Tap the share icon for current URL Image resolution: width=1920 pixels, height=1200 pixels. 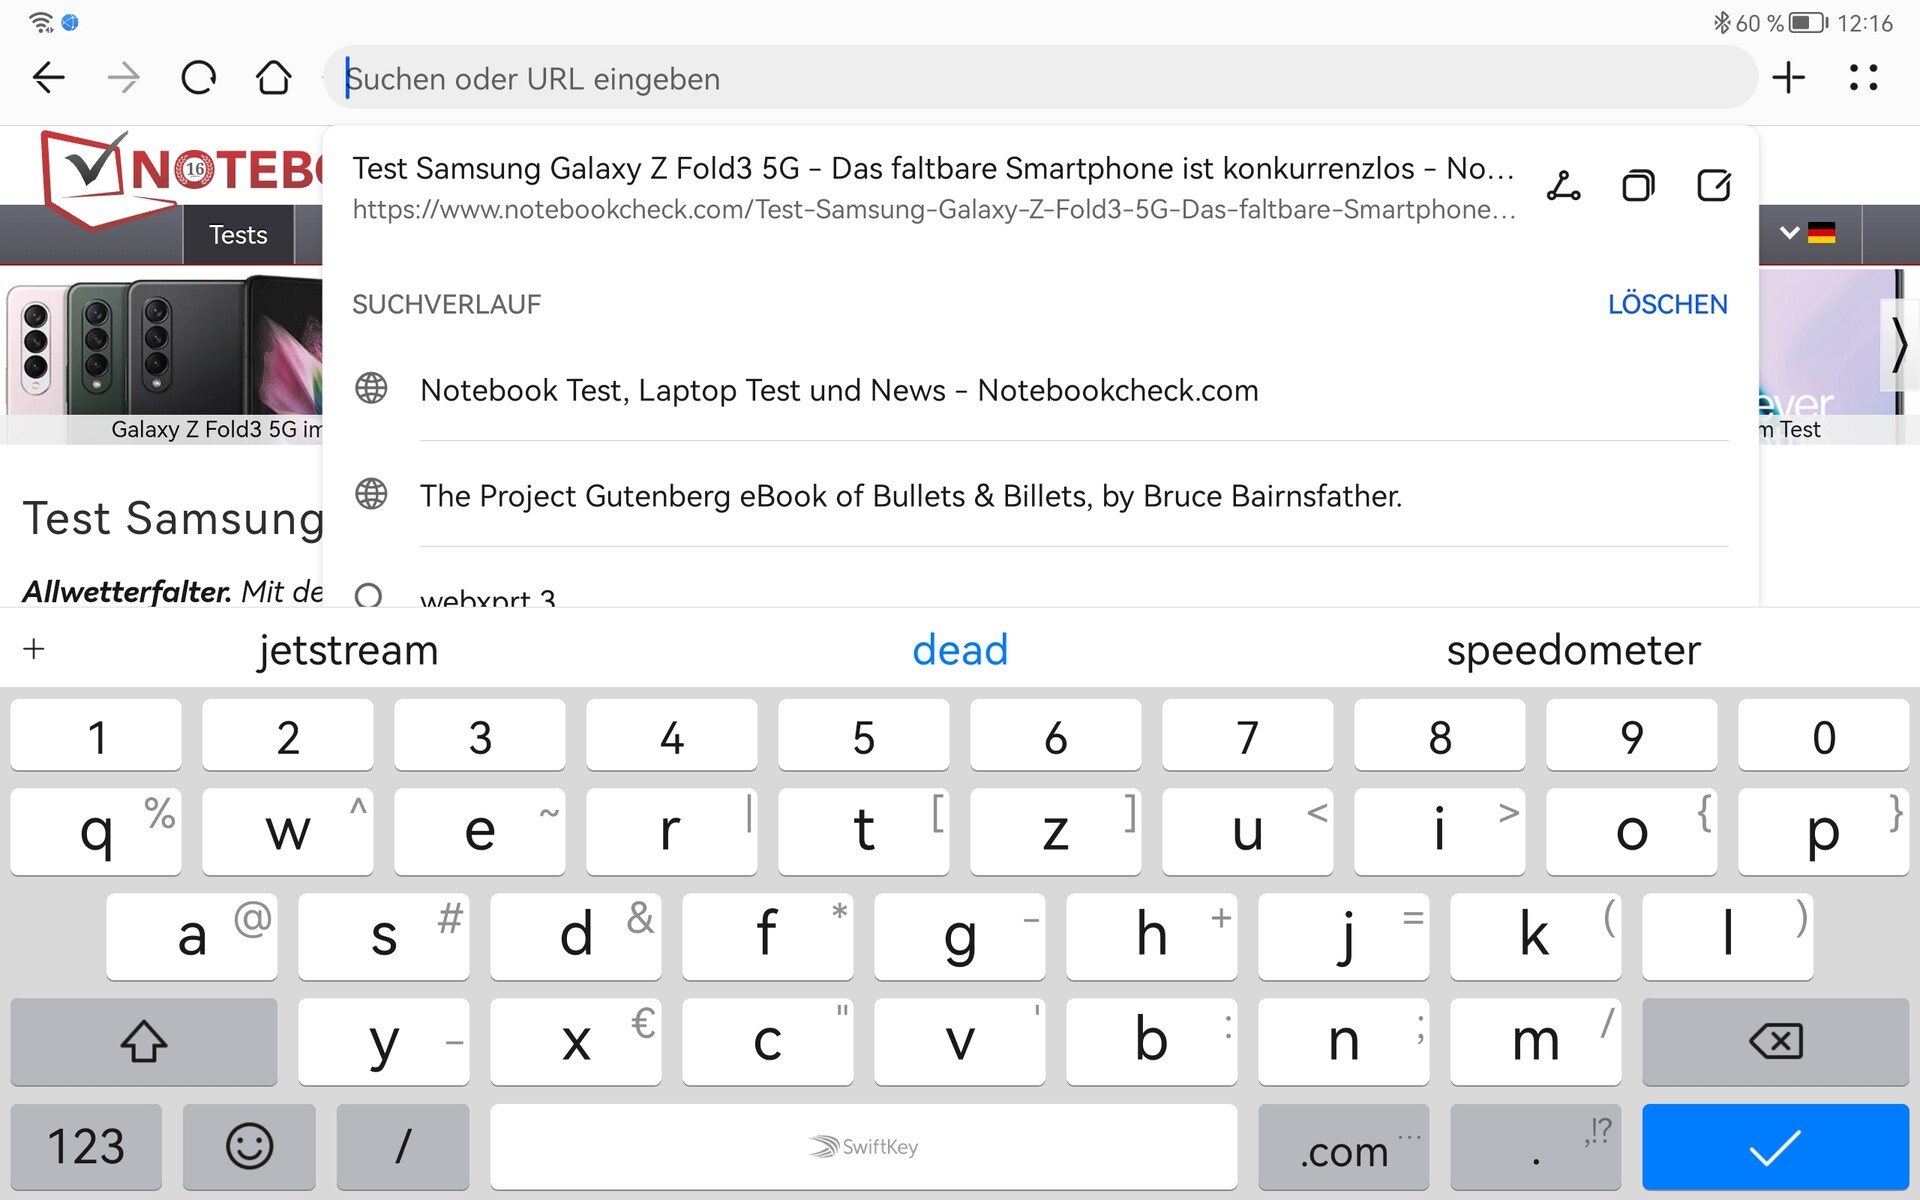pyautogui.click(x=1563, y=186)
